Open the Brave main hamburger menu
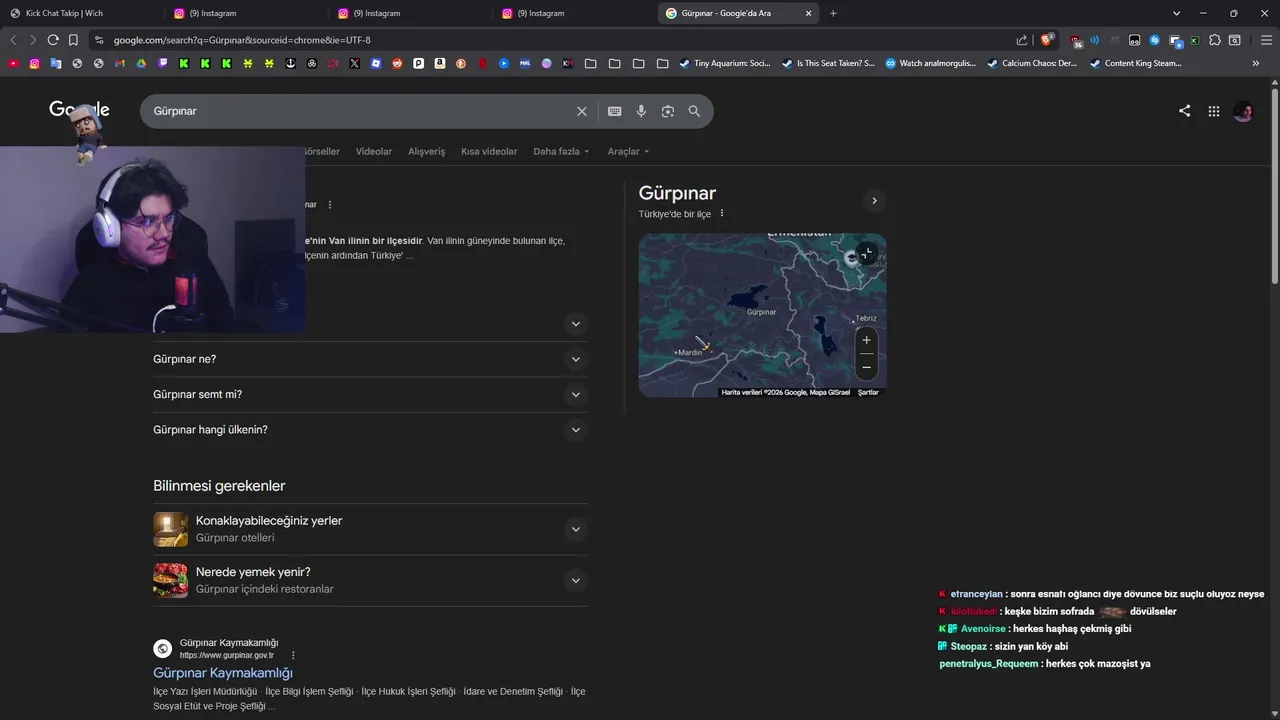Screen dimensions: 1280x720 (1266, 40)
